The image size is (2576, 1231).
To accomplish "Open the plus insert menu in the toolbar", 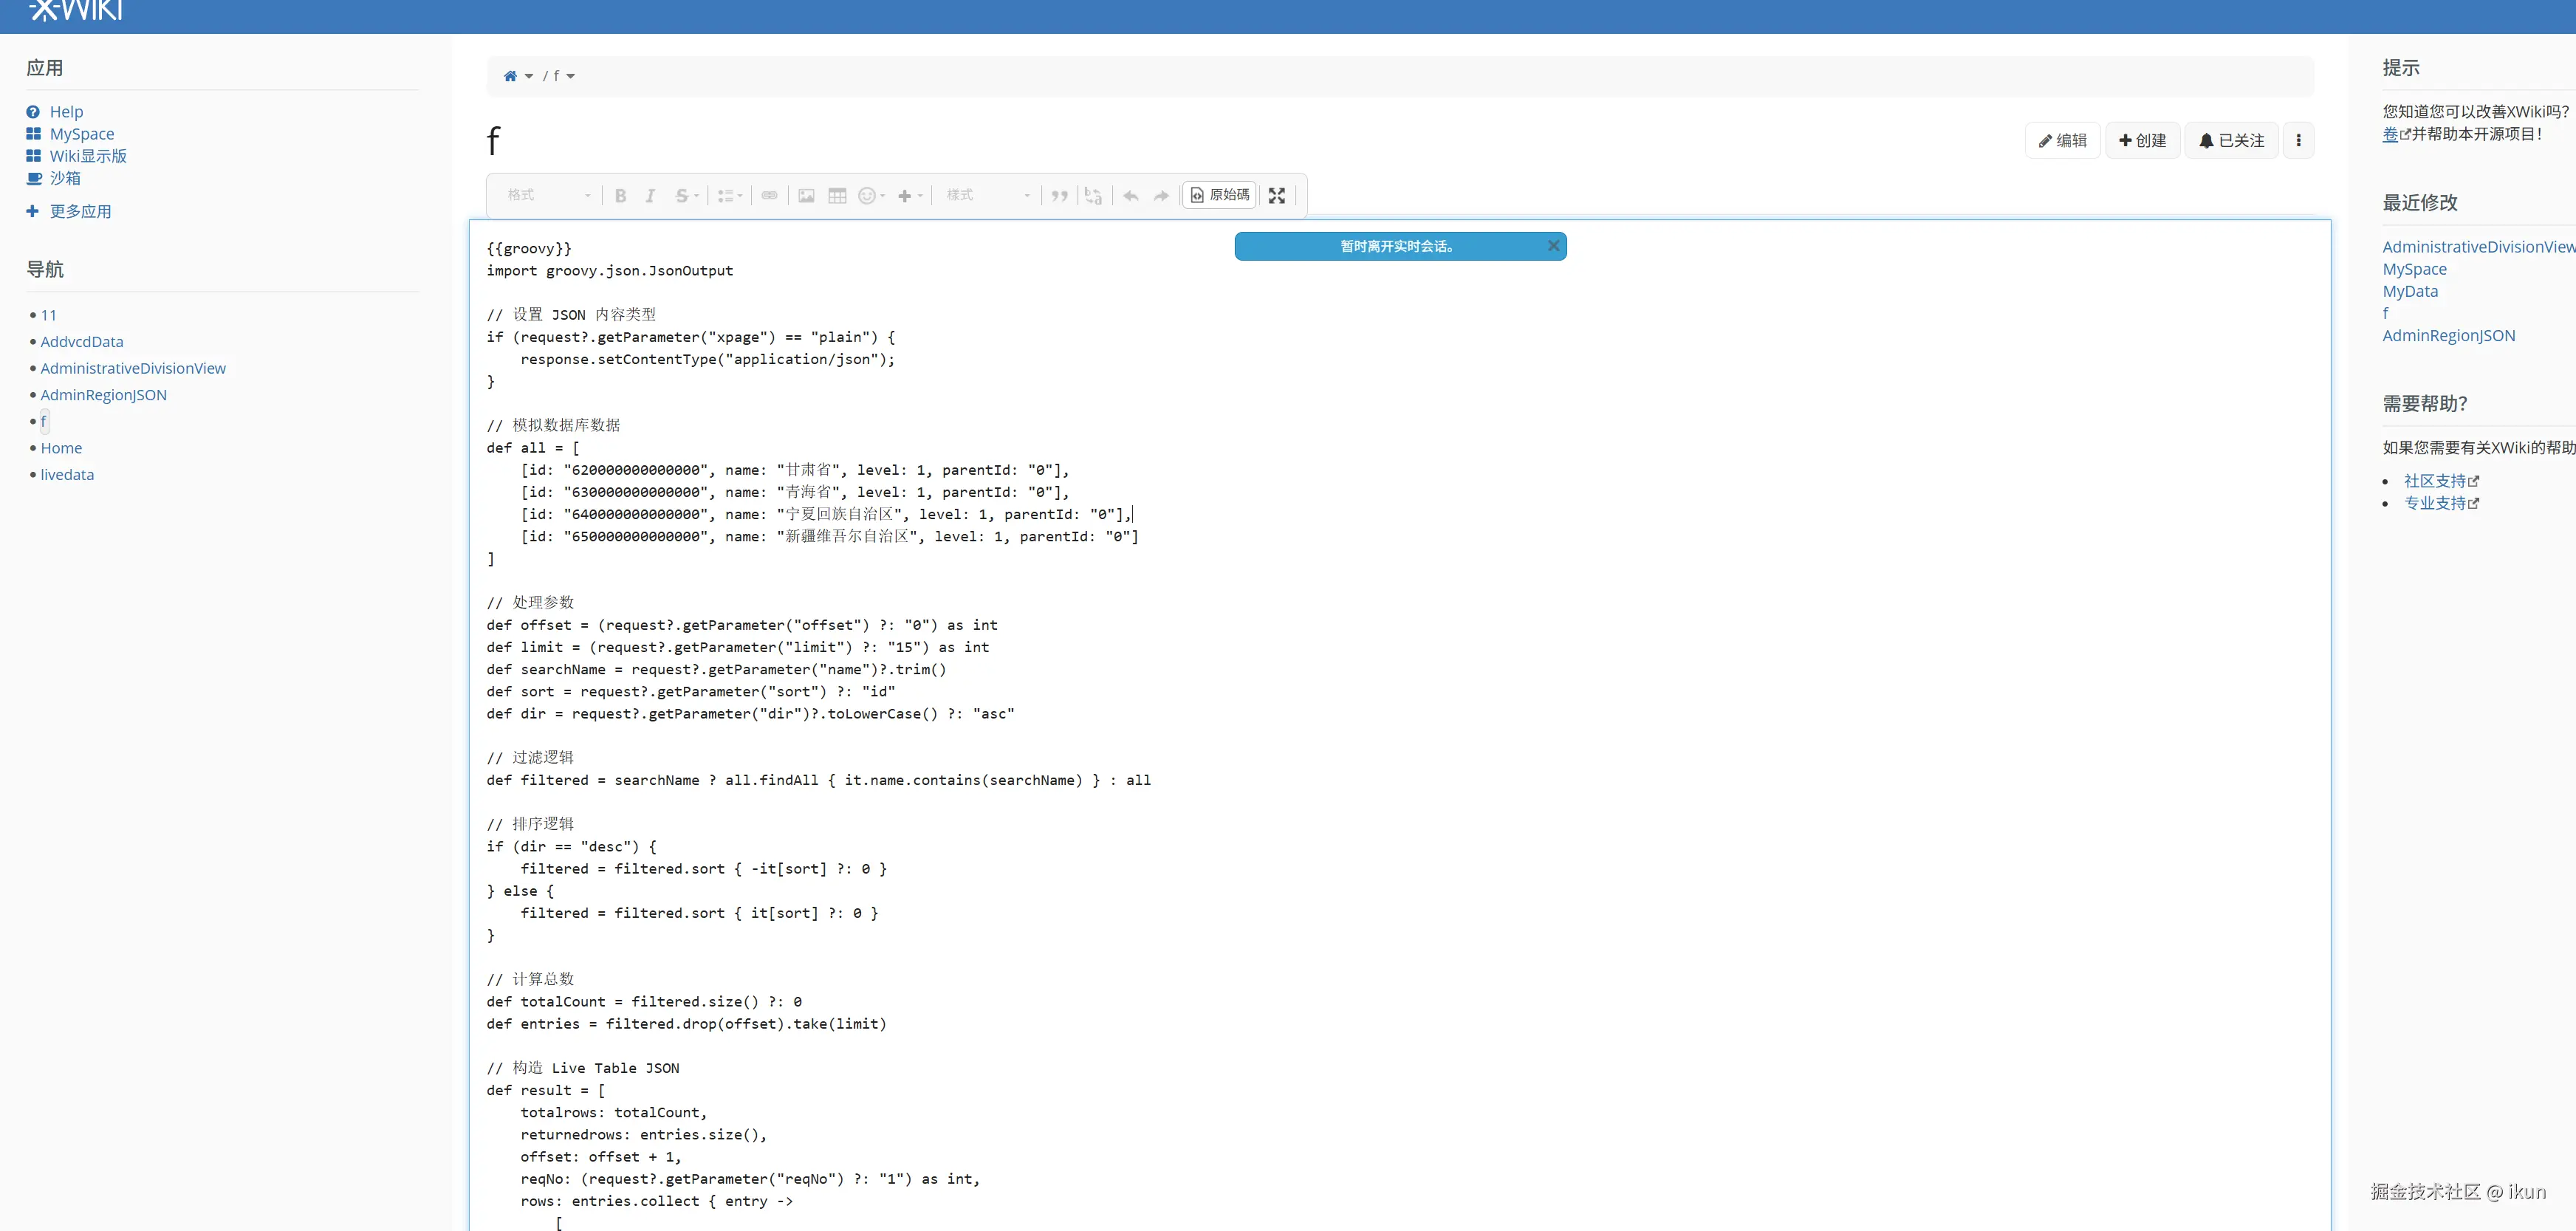I will pyautogui.click(x=910, y=196).
